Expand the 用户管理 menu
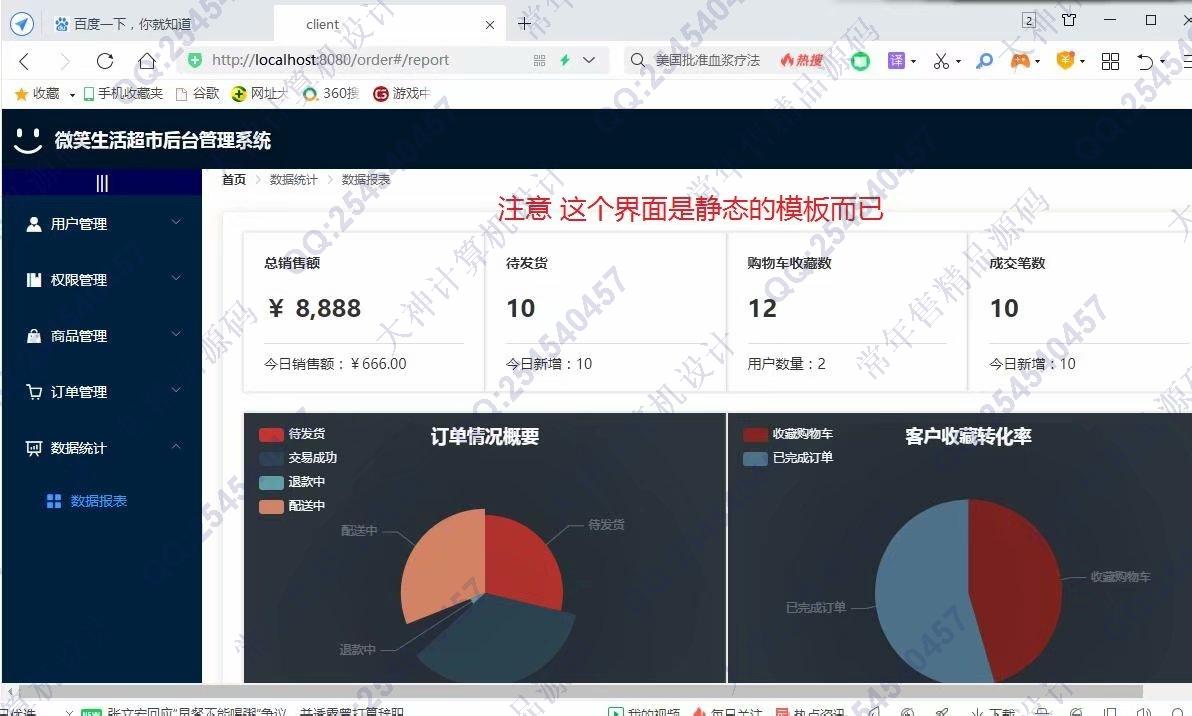 coord(102,223)
